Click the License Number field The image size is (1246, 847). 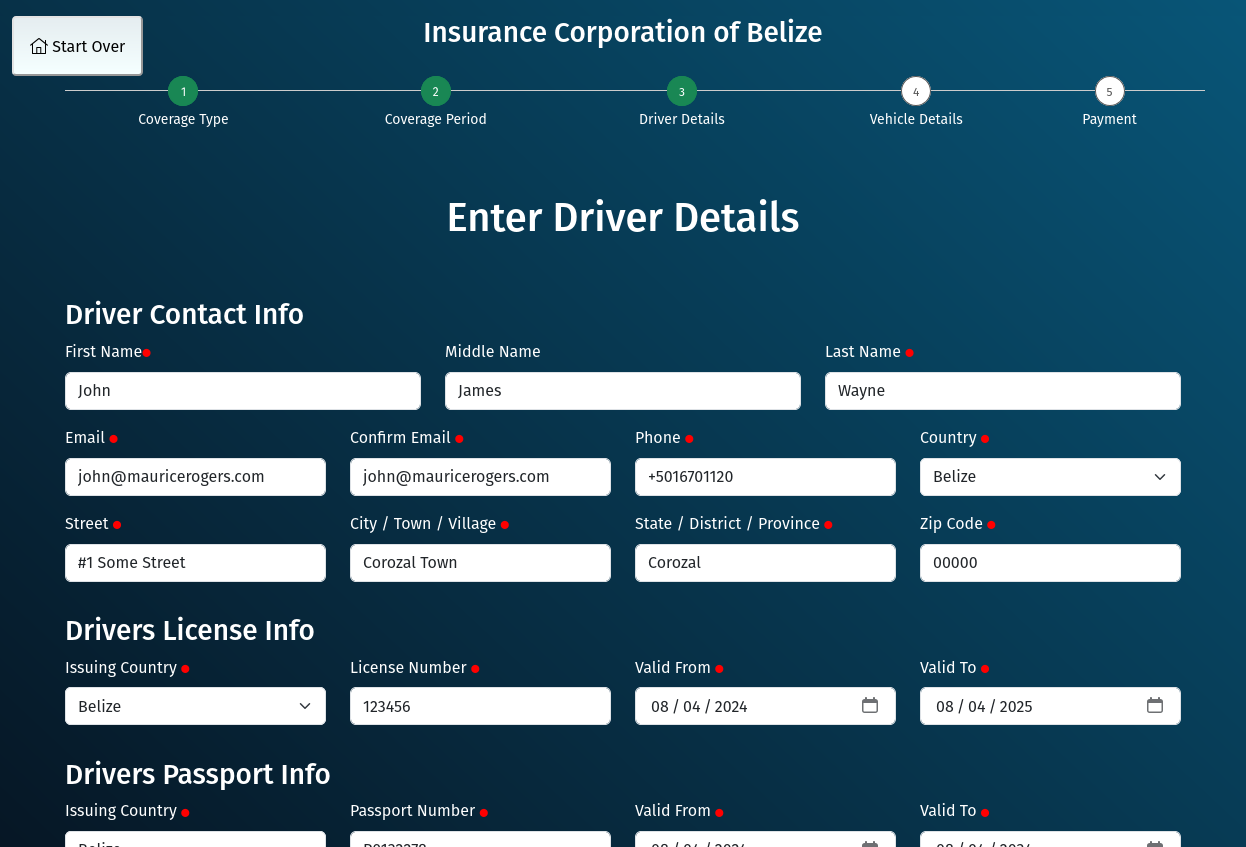click(x=480, y=706)
